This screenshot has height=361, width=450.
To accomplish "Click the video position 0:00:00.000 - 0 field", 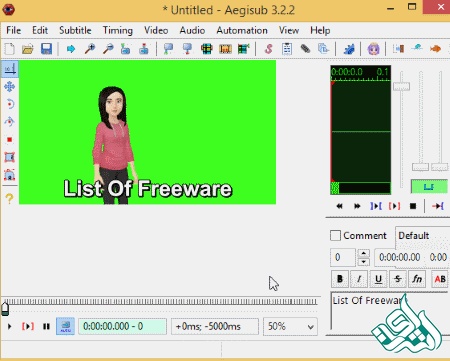I will pyautogui.click(x=122, y=326).
